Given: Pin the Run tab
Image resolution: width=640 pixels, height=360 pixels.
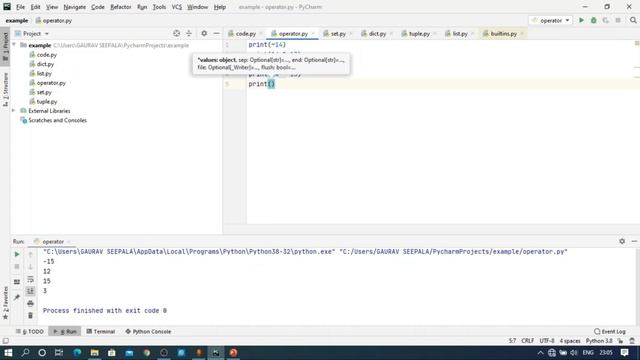Looking at the screenshot, I should [17, 297].
